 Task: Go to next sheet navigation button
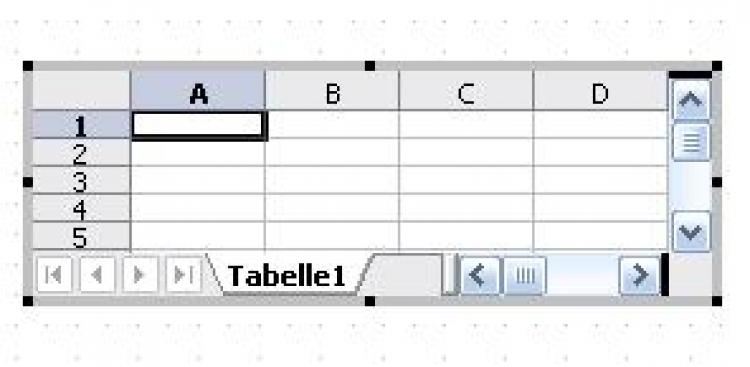140,275
